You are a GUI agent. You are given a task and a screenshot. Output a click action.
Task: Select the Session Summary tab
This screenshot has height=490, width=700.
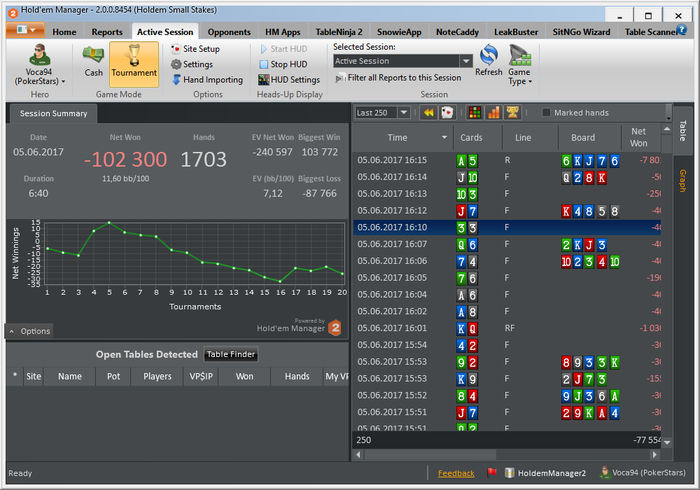click(54, 113)
